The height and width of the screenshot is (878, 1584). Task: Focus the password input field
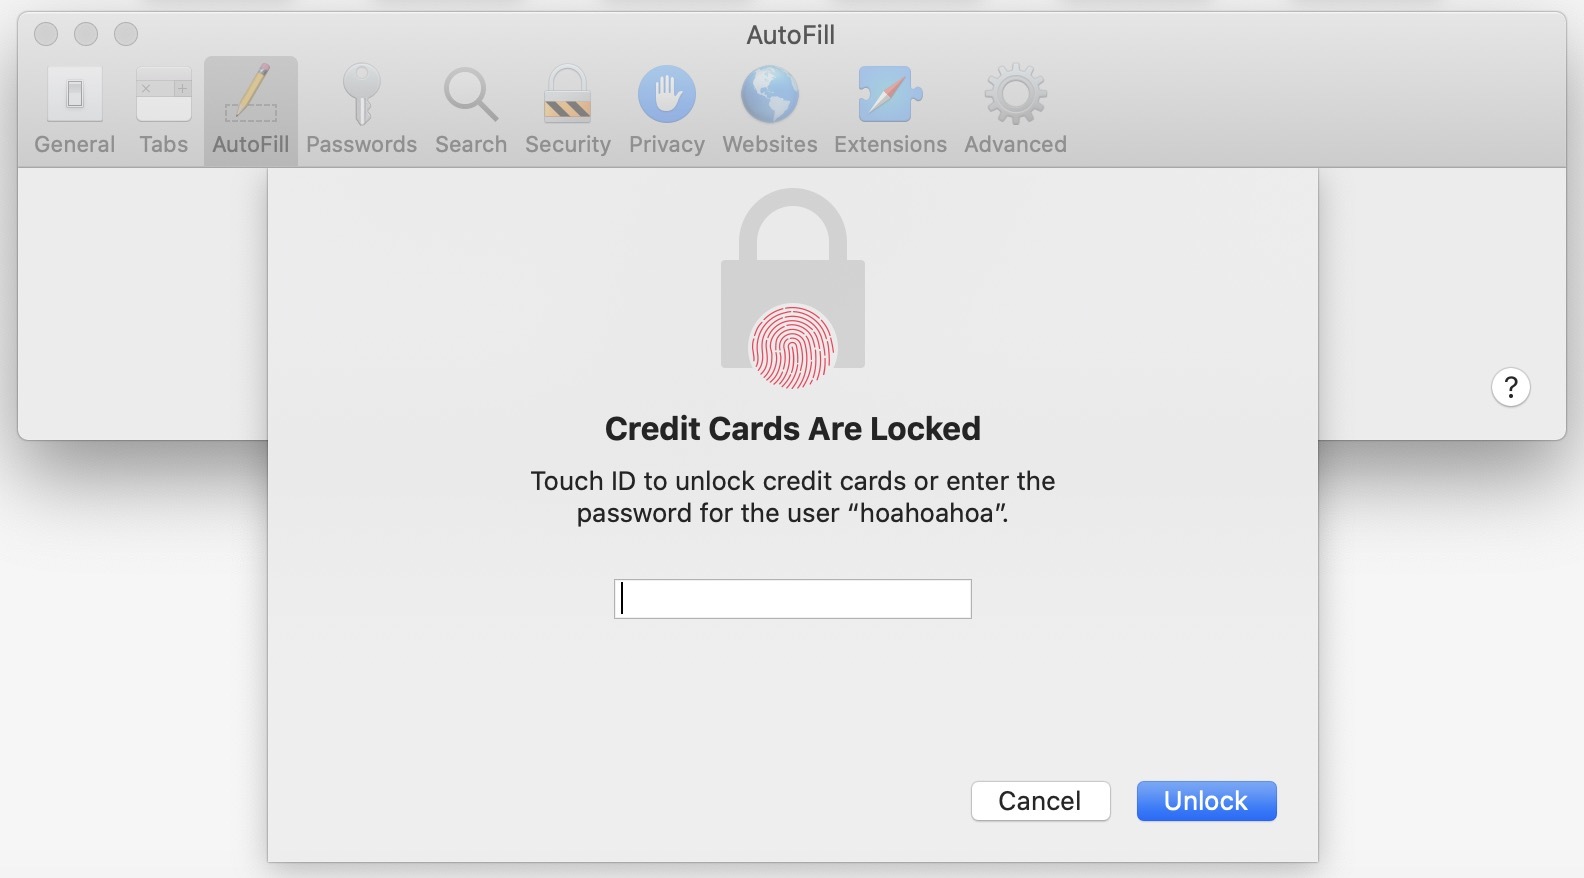point(793,599)
